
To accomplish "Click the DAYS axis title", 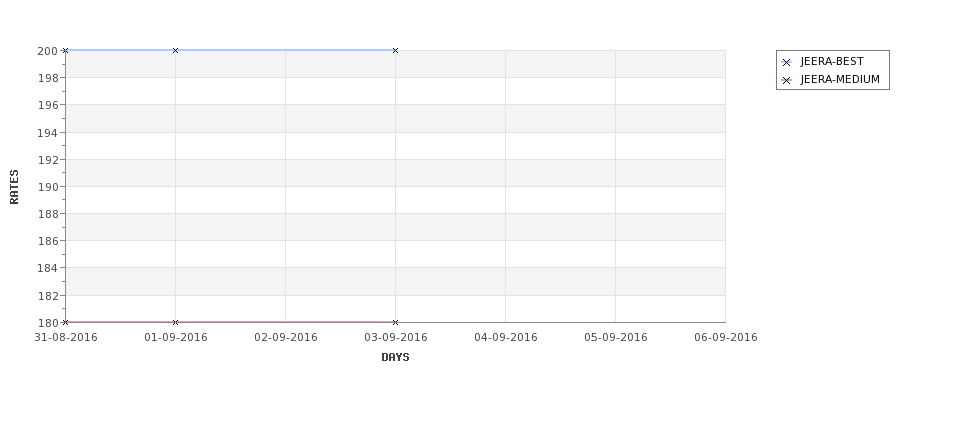I will (x=395, y=357).
